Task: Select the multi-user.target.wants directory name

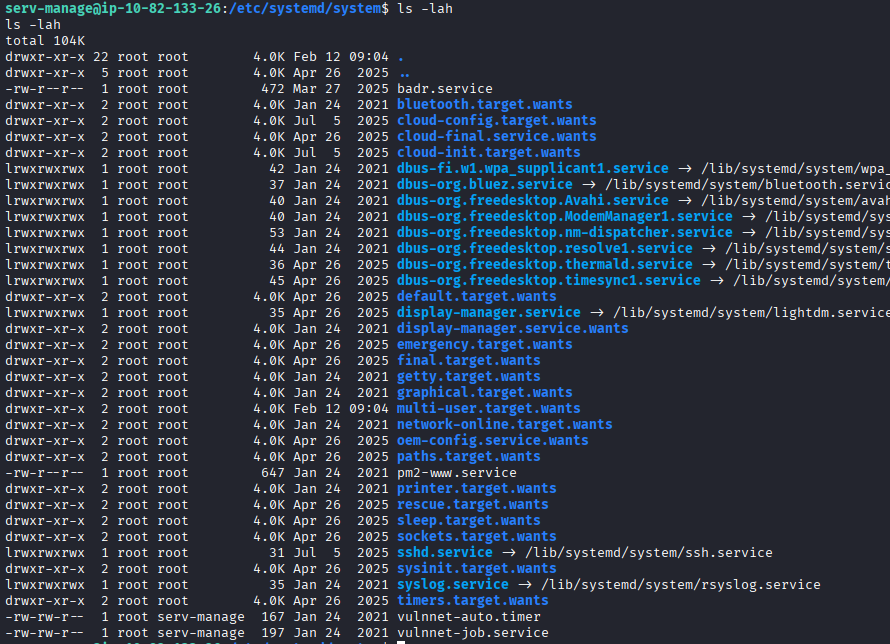Action: pyautogui.click(x=488, y=408)
